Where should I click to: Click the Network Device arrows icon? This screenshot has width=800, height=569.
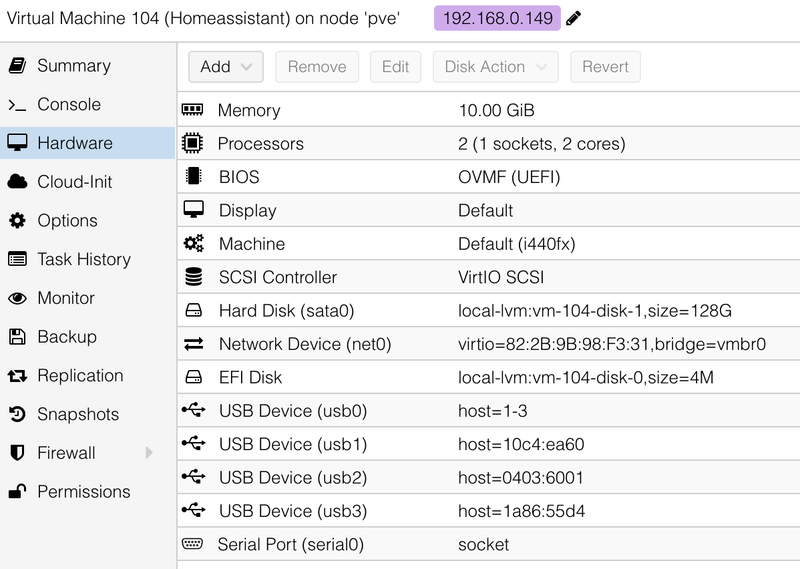point(193,344)
